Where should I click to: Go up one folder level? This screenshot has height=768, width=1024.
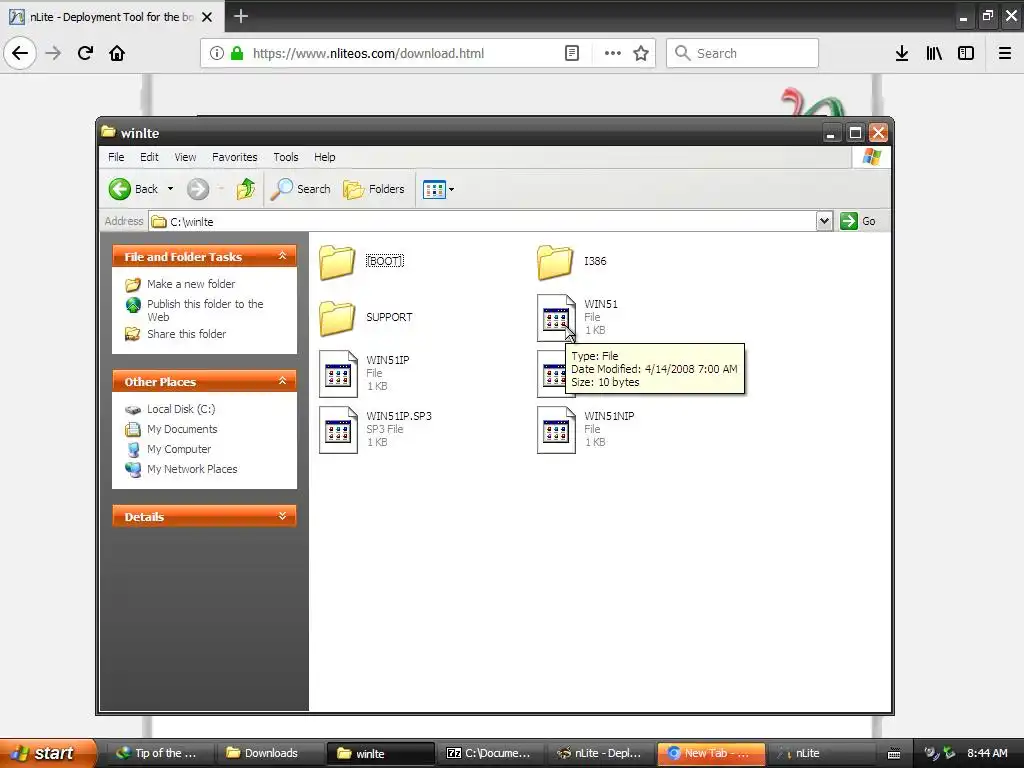point(246,189)
